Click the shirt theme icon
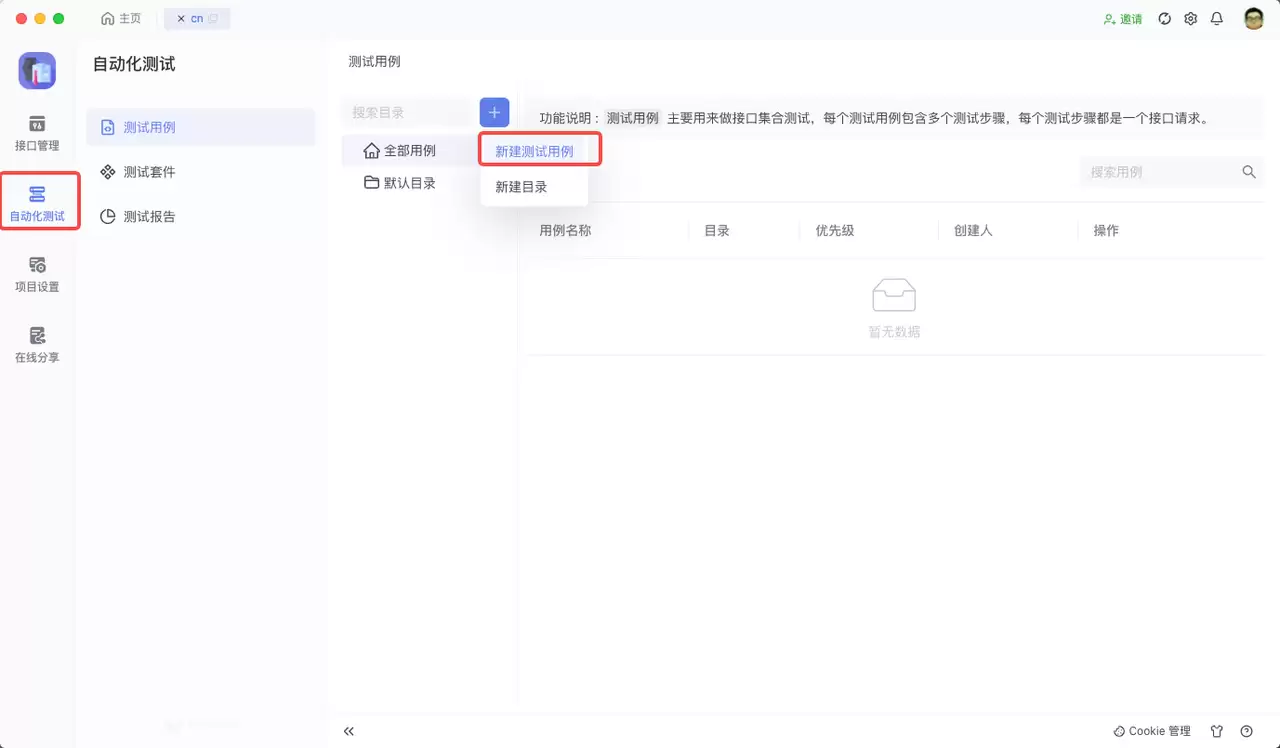The width and height of the screenshot is (1280, 748). tap(1217, 731)
